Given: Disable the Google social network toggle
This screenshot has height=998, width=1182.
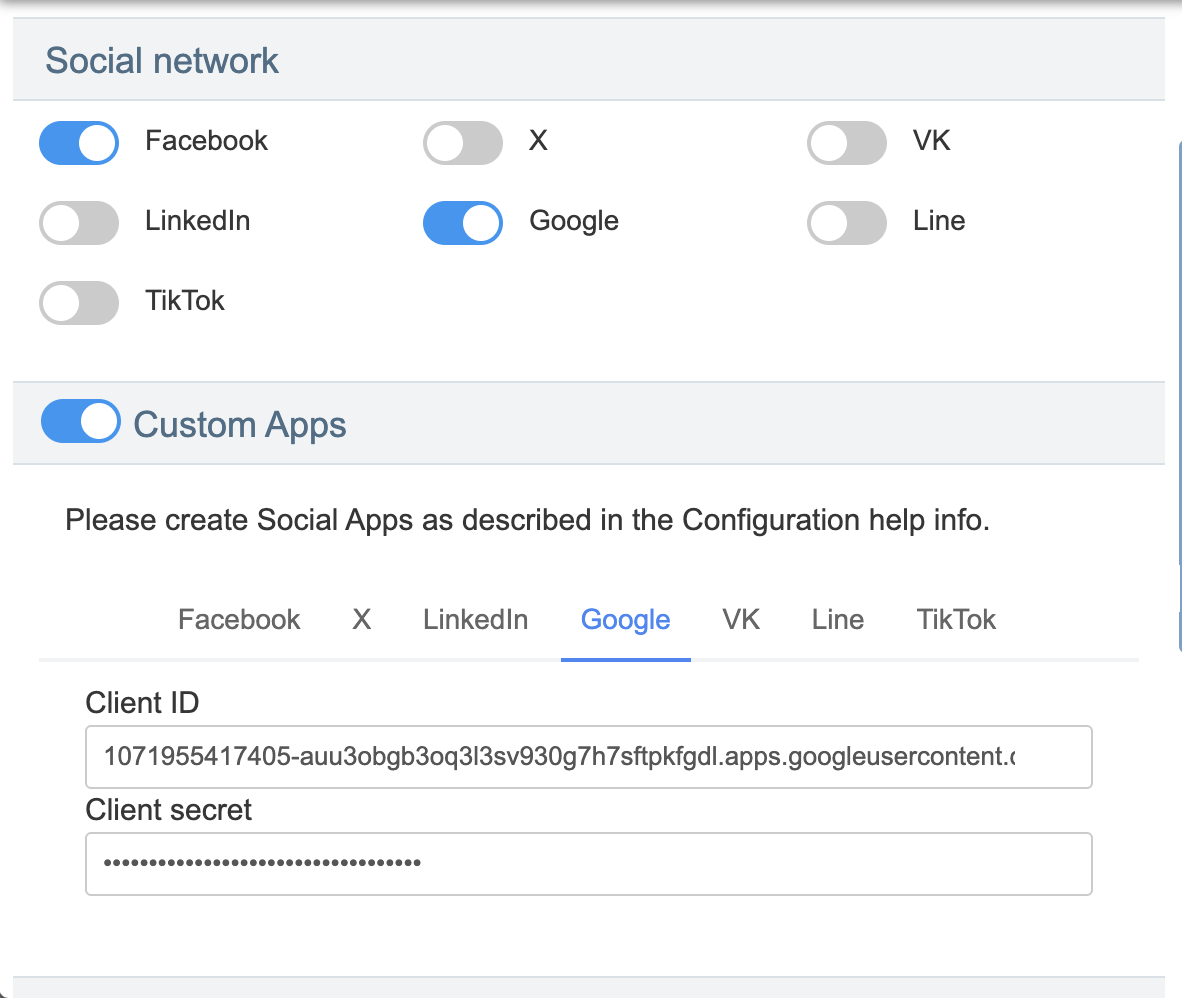Looking at the screenshot, I should (x=462, y=222).
